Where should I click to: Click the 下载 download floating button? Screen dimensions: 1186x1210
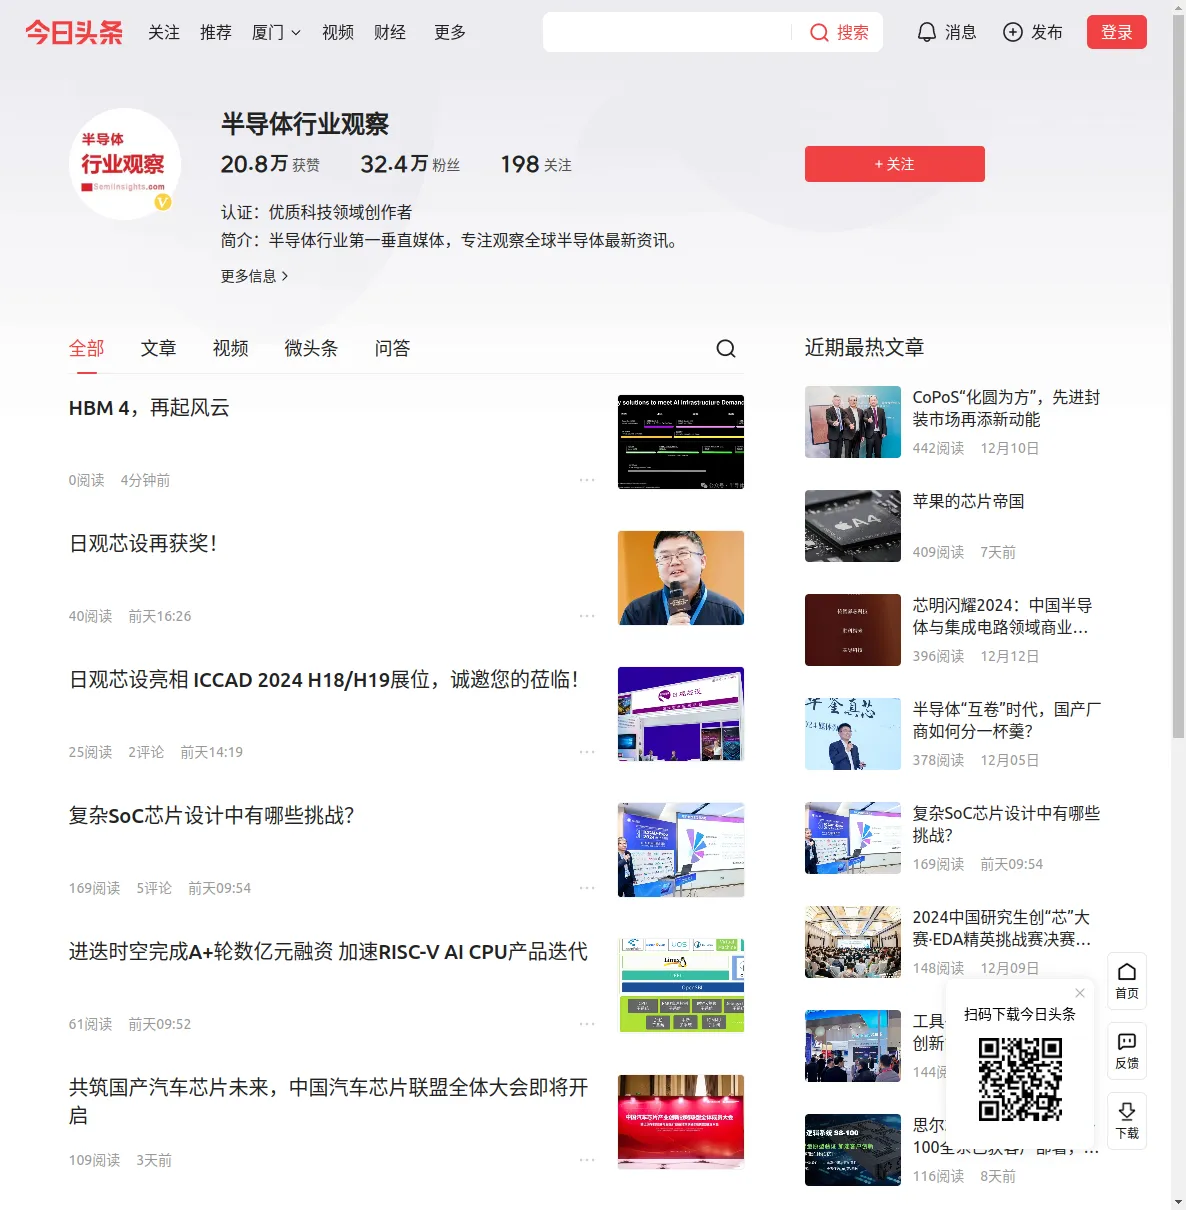click(x=1127, y=1121)
